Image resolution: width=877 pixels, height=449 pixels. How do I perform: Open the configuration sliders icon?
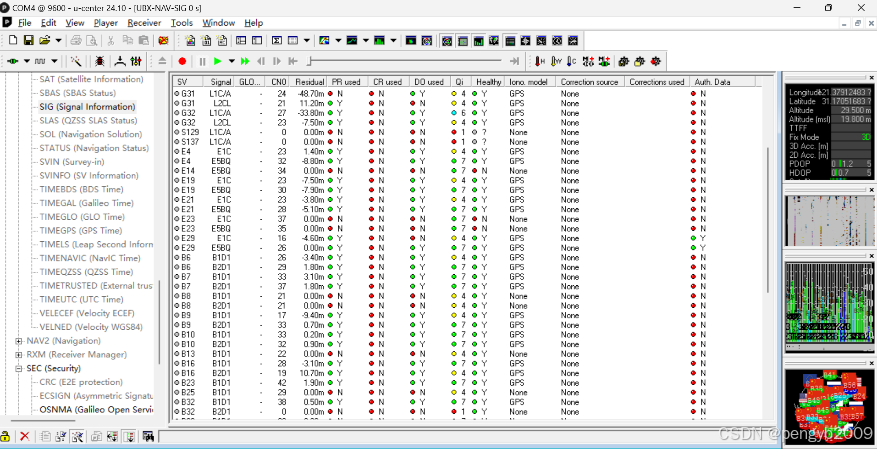click(136, 61)
